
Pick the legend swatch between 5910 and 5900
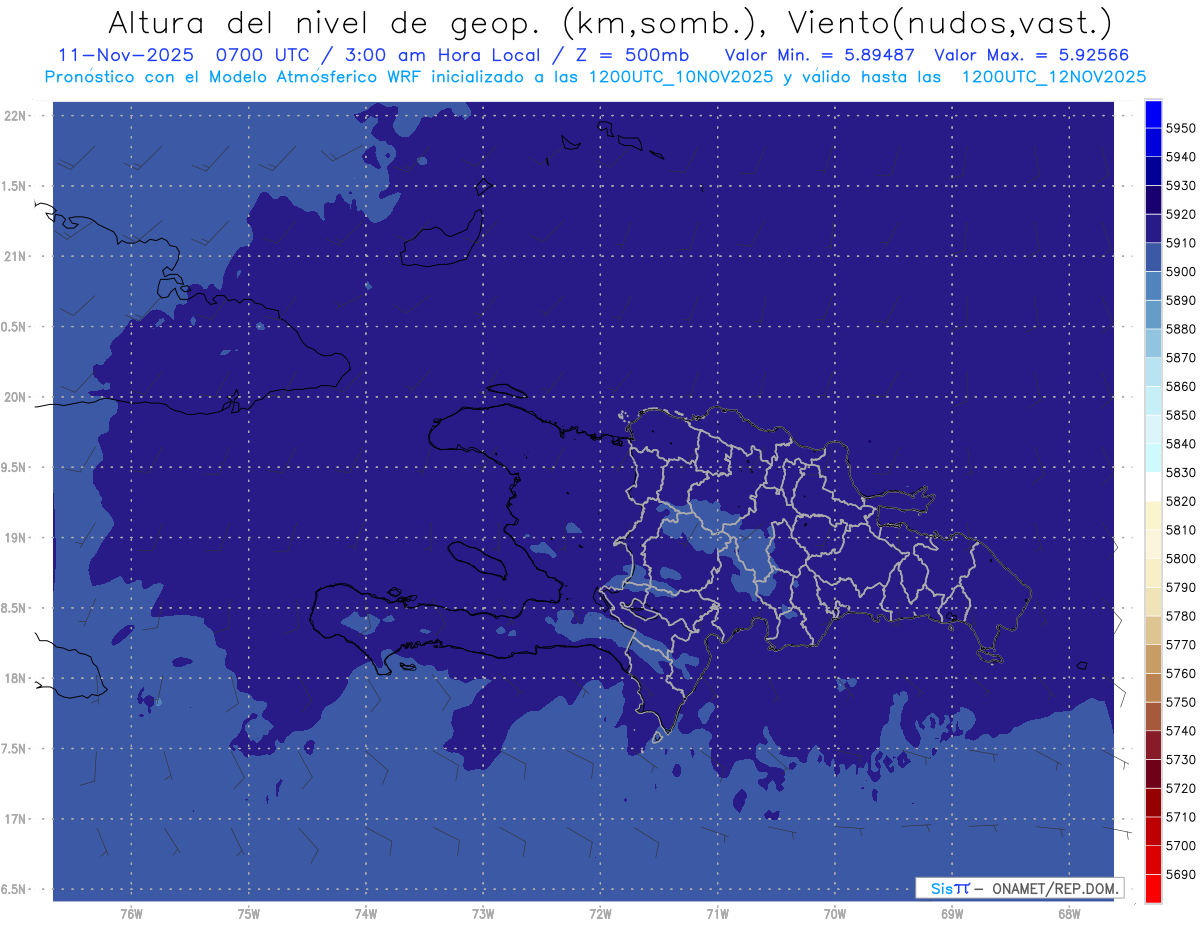pos(1153,257)
